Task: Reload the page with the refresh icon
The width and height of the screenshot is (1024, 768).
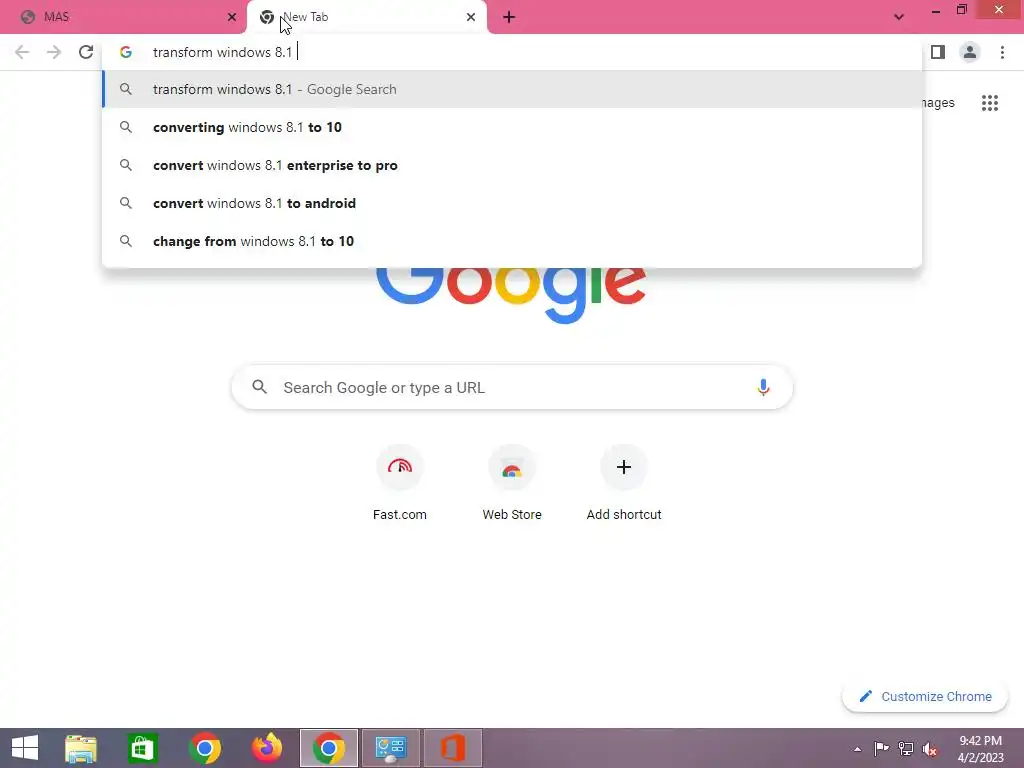Action: click(86, 52)
